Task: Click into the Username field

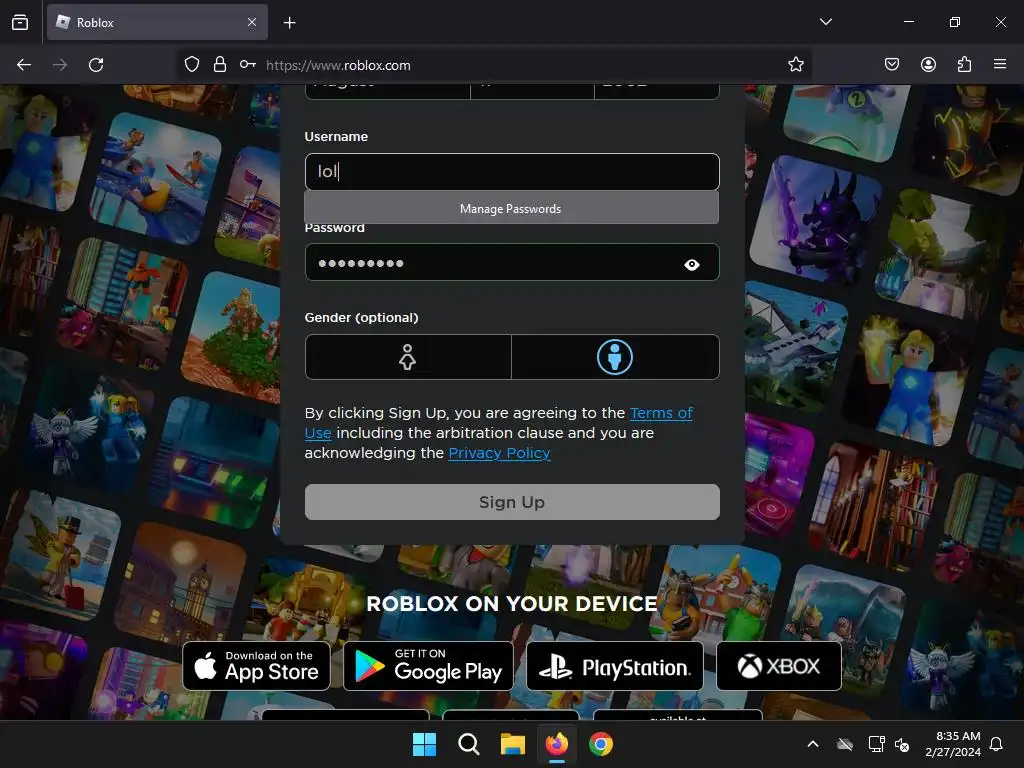Action: [512, 172]
